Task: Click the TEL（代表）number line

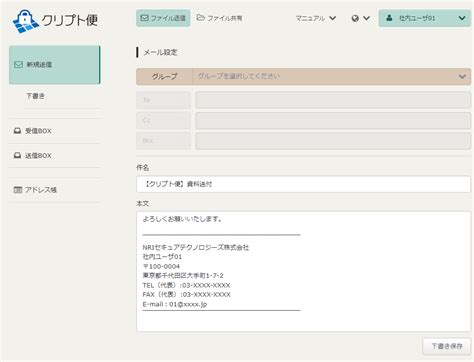Action: (x=186, y=285)
